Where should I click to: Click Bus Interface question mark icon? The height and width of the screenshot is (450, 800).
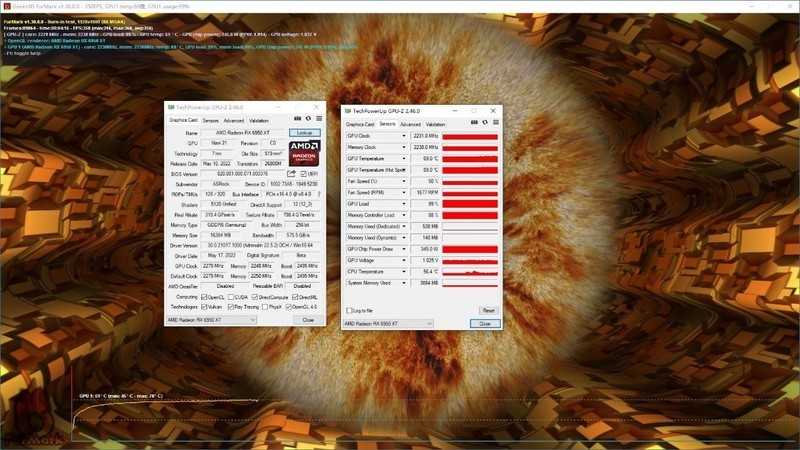coord(319,194)
